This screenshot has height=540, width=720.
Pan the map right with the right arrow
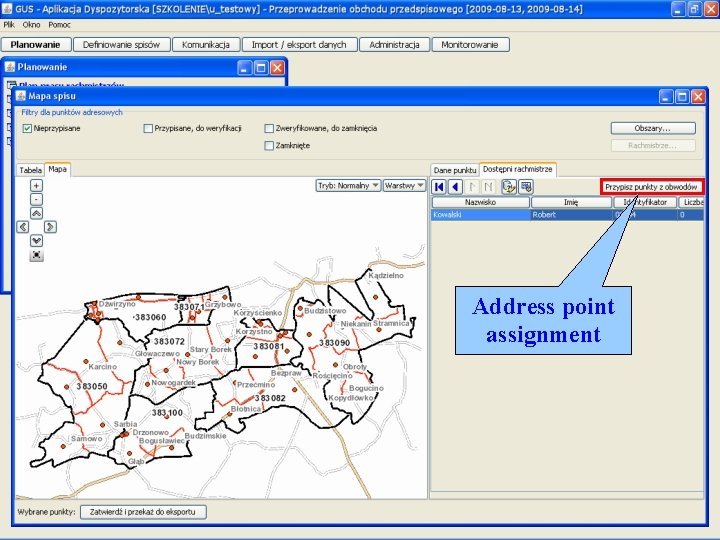tap(50, 227)
